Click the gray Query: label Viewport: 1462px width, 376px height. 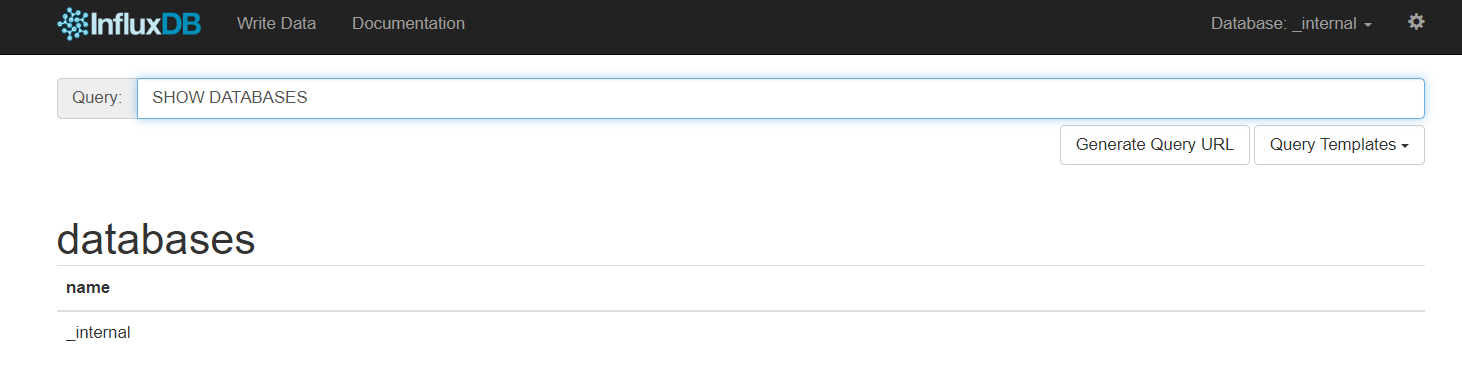[97, 98]
